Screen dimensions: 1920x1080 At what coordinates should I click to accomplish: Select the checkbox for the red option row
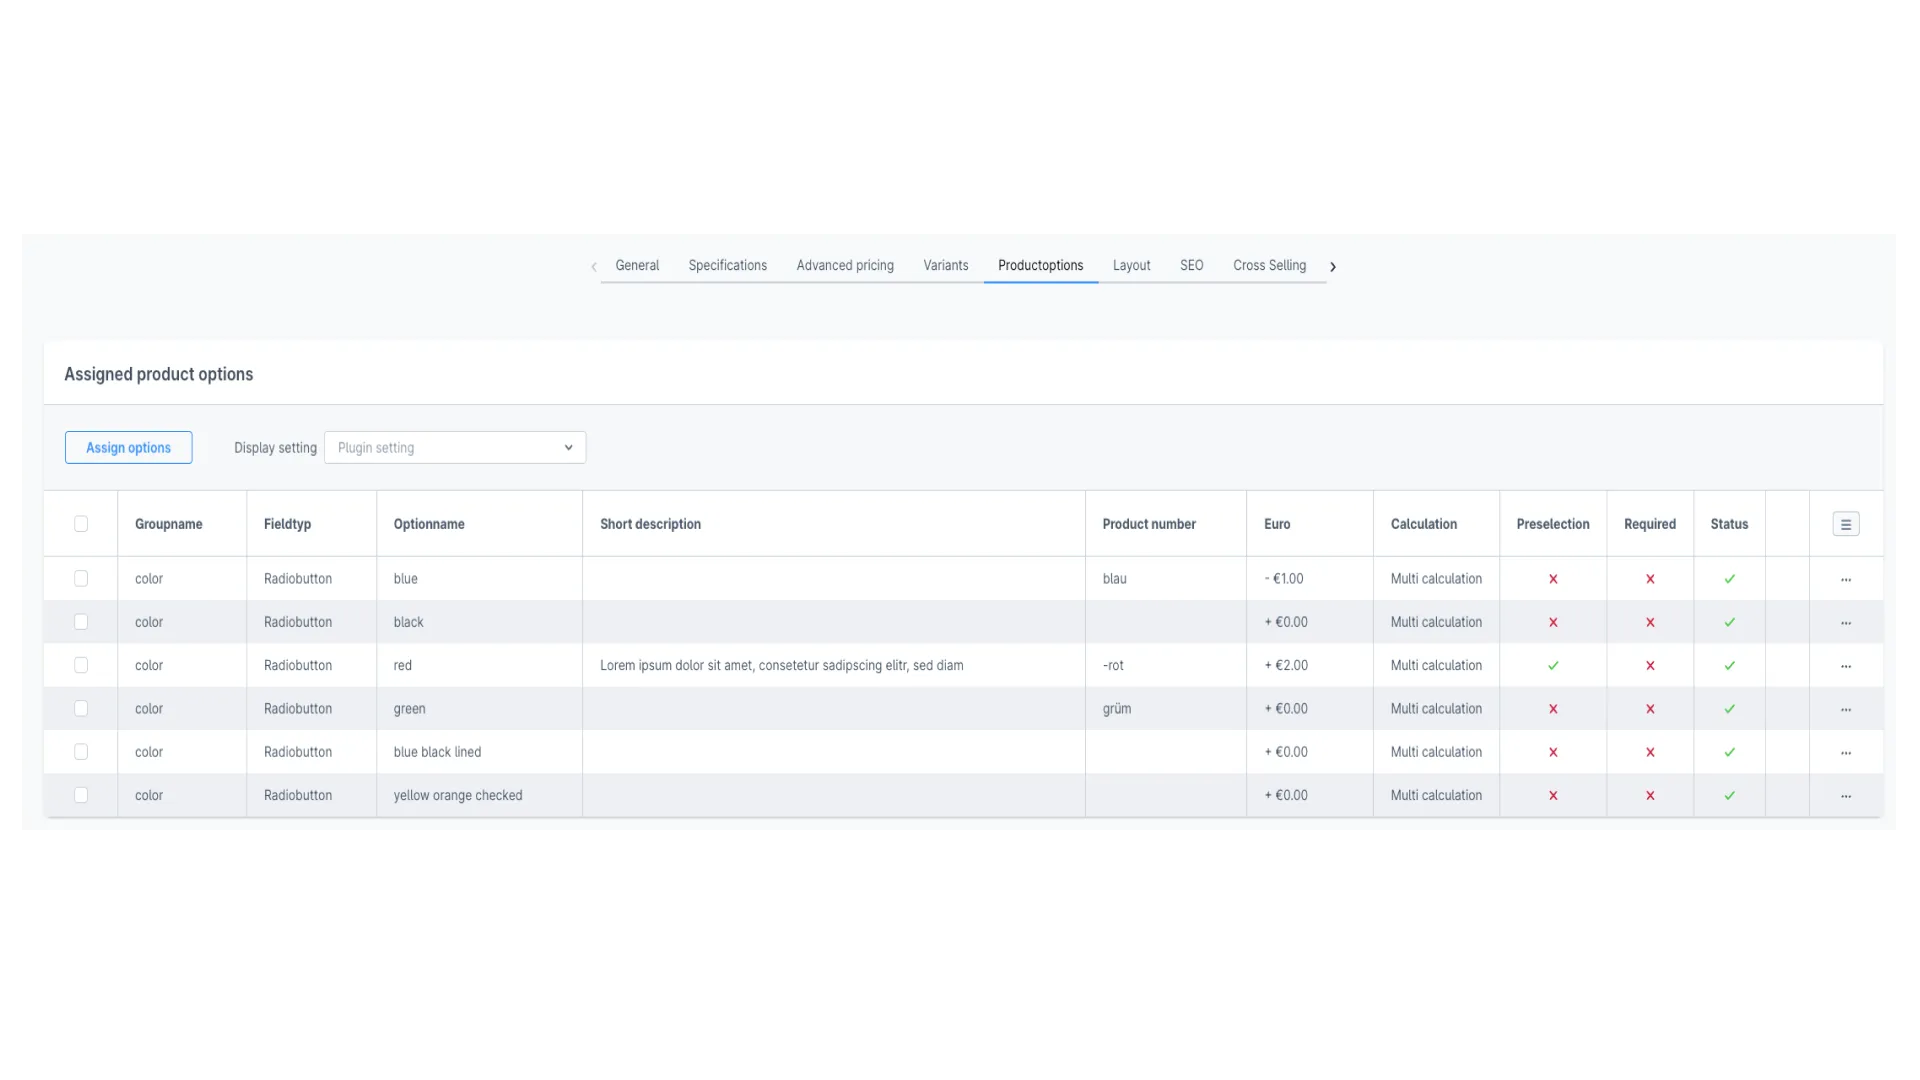pyautogui.click(x=81, y=665)
